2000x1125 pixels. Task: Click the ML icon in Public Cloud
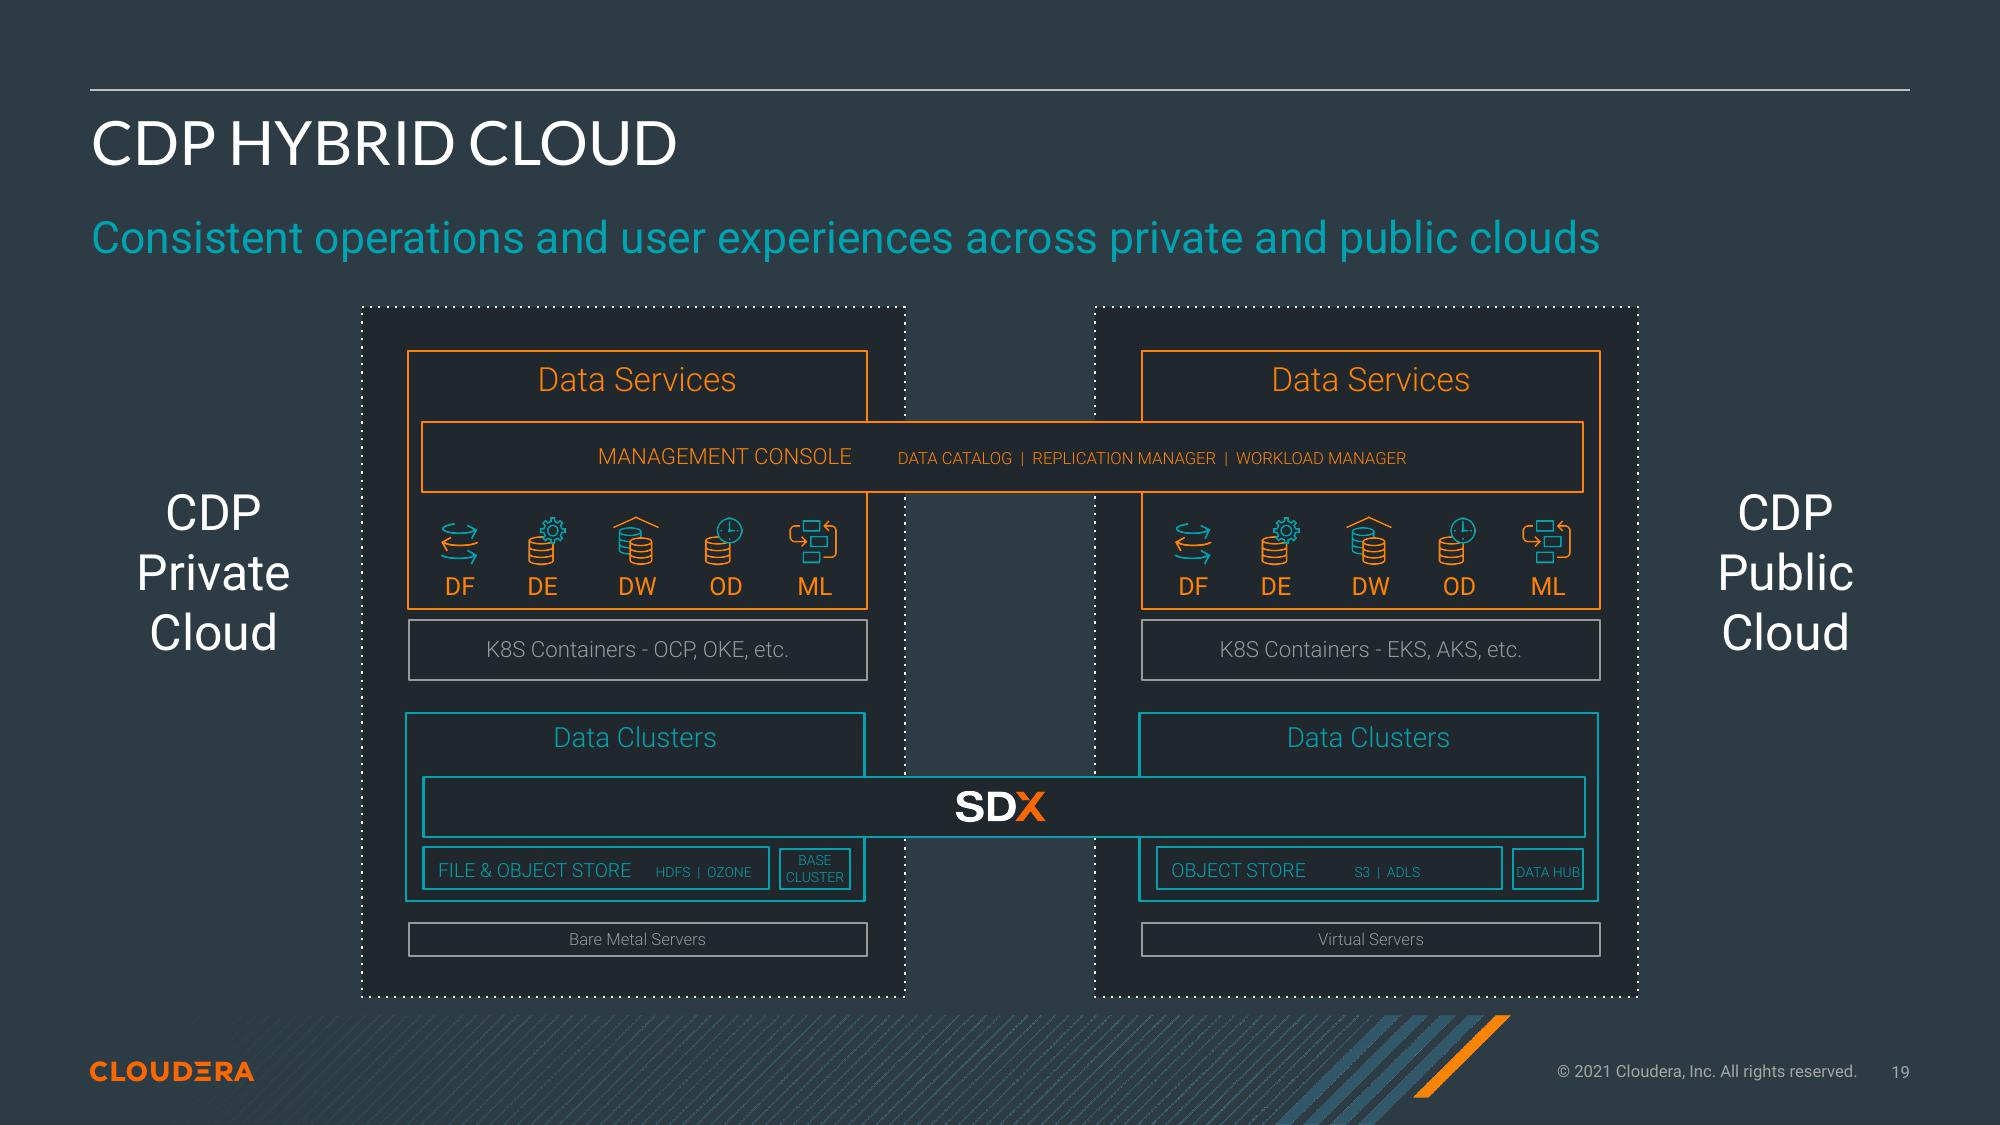(1546, 541)
